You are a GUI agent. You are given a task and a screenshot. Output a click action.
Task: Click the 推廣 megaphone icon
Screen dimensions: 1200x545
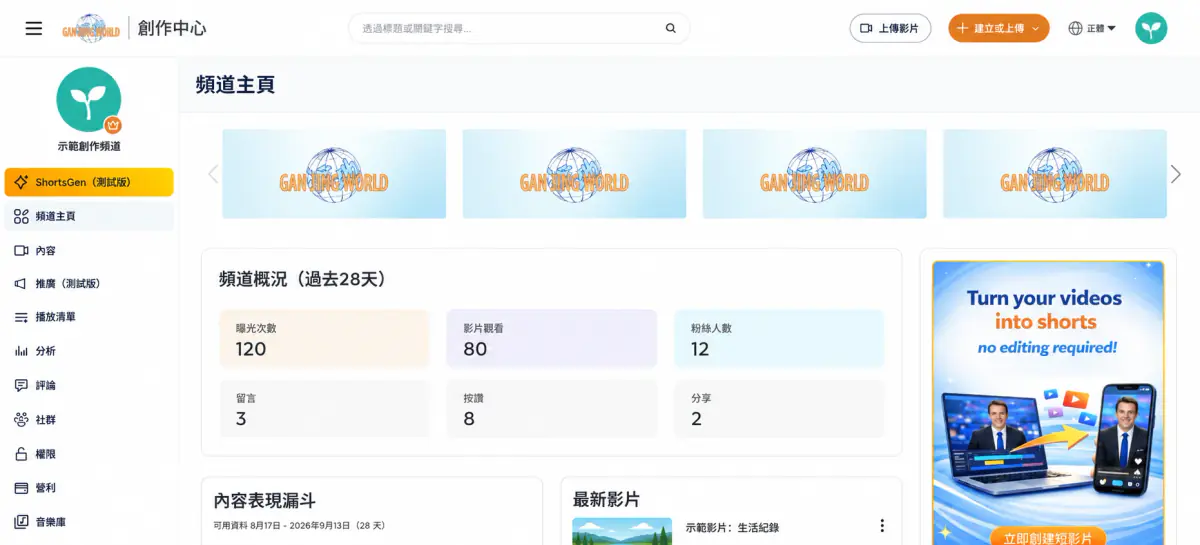pos(21,284)
